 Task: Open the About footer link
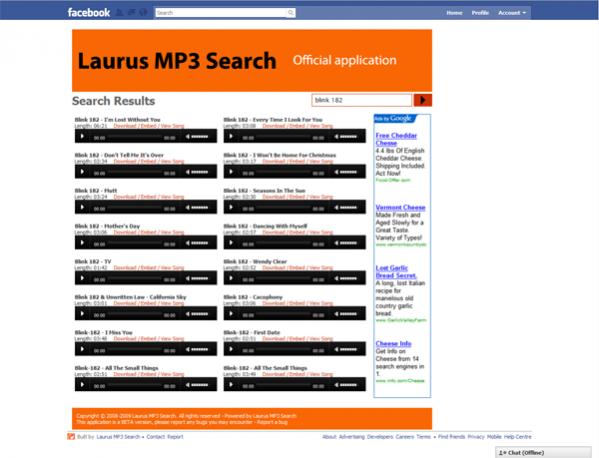coord(329,437)
